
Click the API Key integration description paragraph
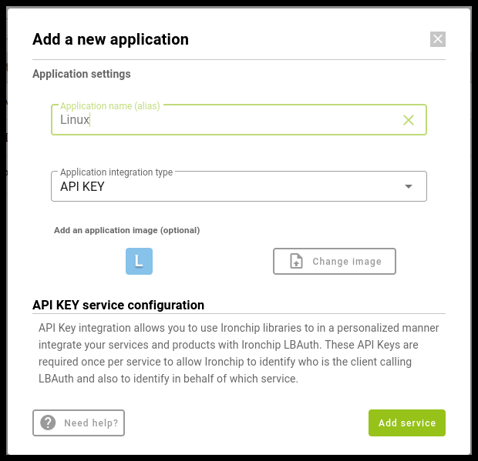pos(238,353)
